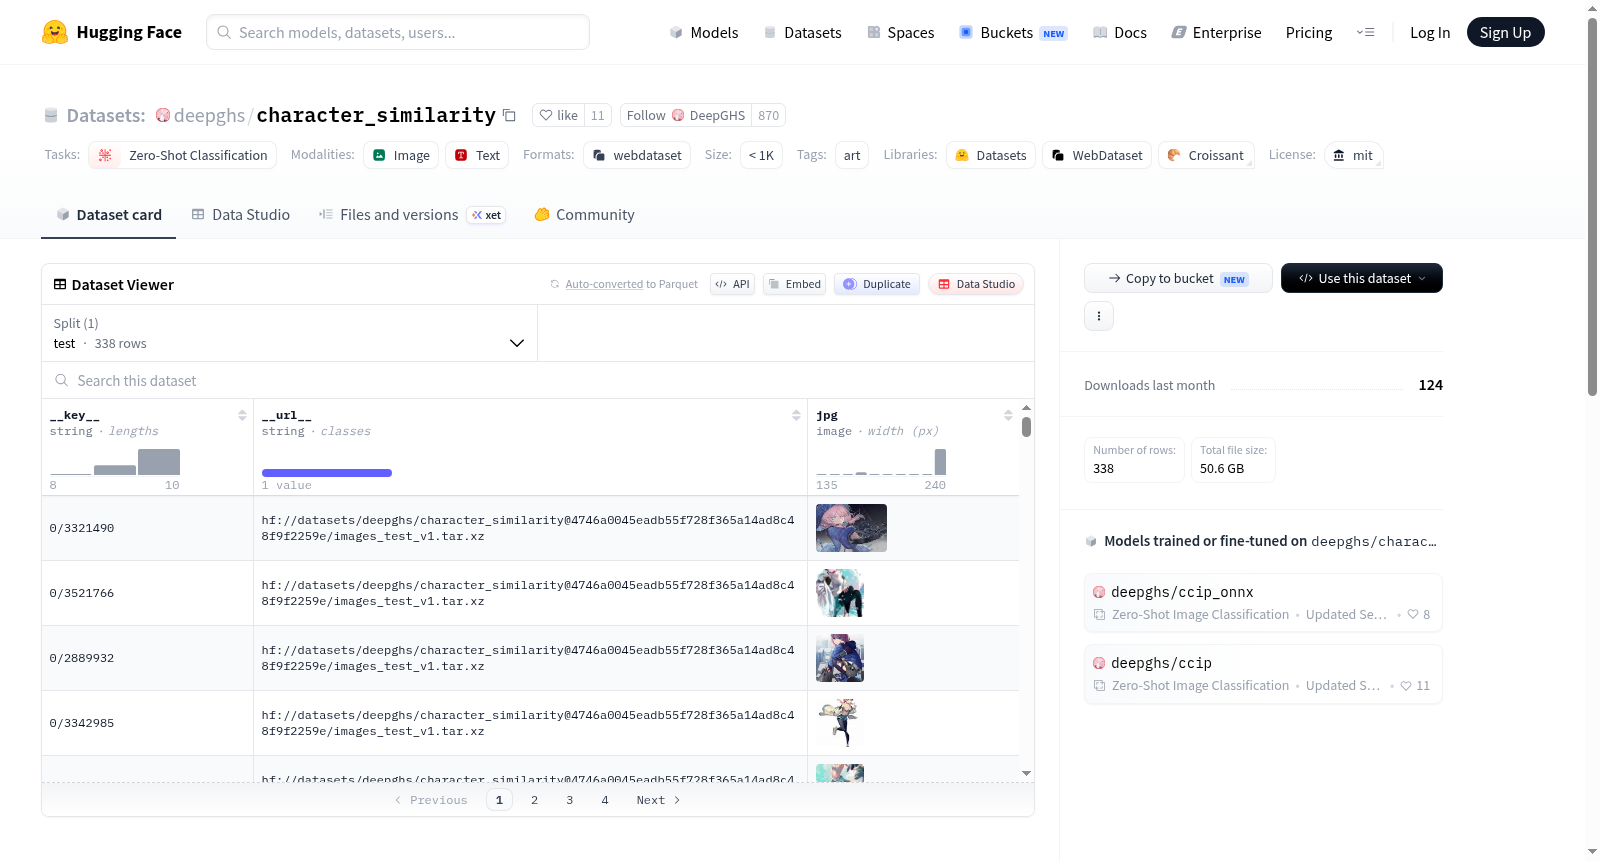Click the Follow DeepGHS button

pos(686,115)
